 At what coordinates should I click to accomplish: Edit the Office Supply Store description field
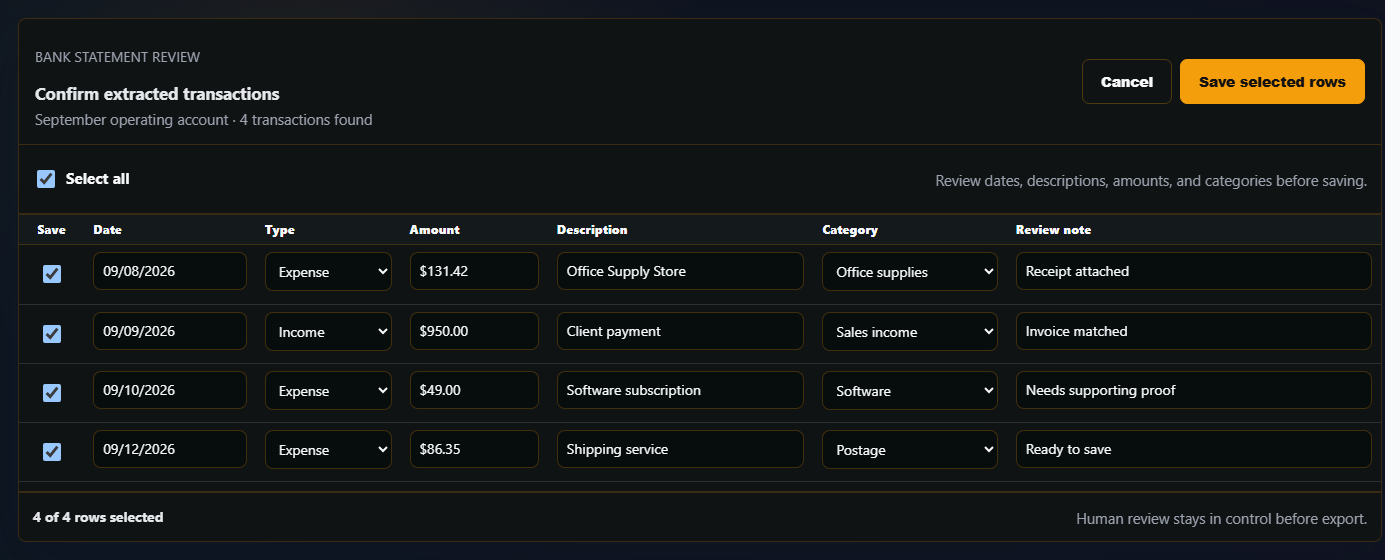[680, 271]
